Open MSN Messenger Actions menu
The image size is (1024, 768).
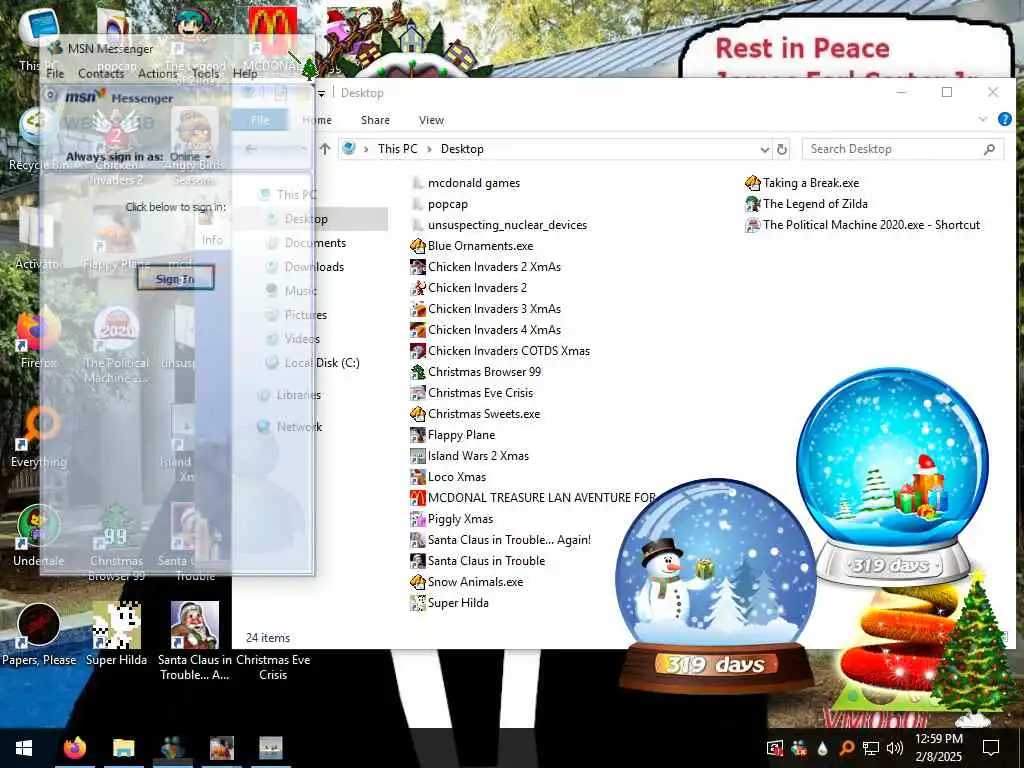[157, 74]
